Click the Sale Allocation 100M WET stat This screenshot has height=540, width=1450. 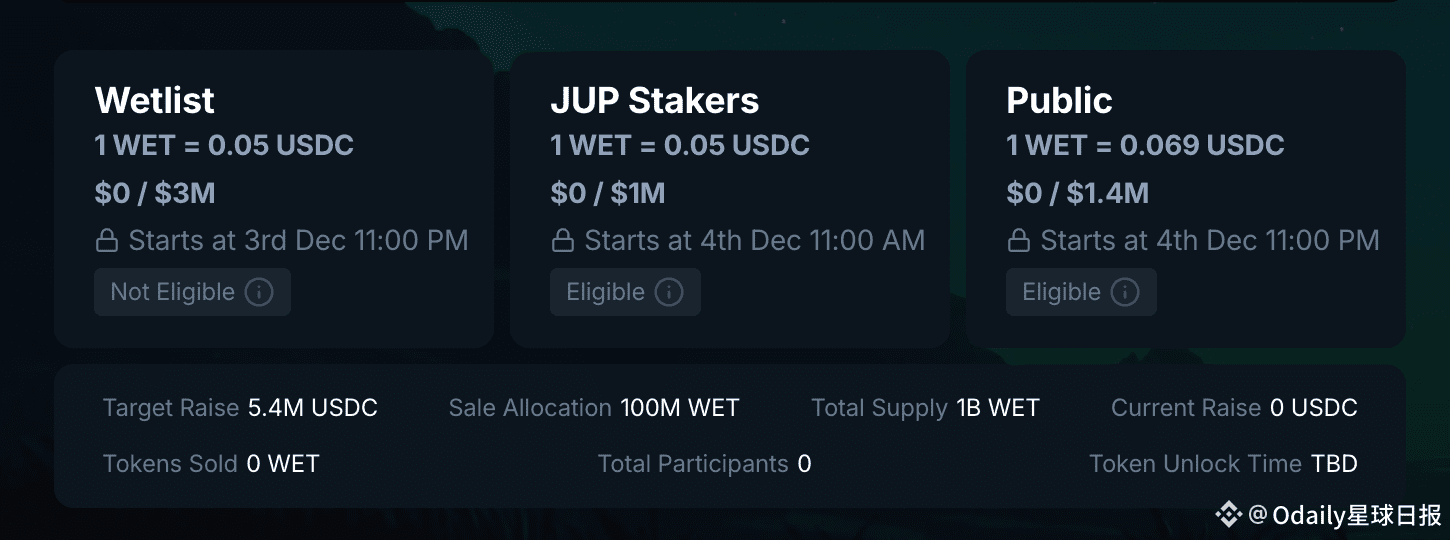pyautogui.click(x=594, y=408)
